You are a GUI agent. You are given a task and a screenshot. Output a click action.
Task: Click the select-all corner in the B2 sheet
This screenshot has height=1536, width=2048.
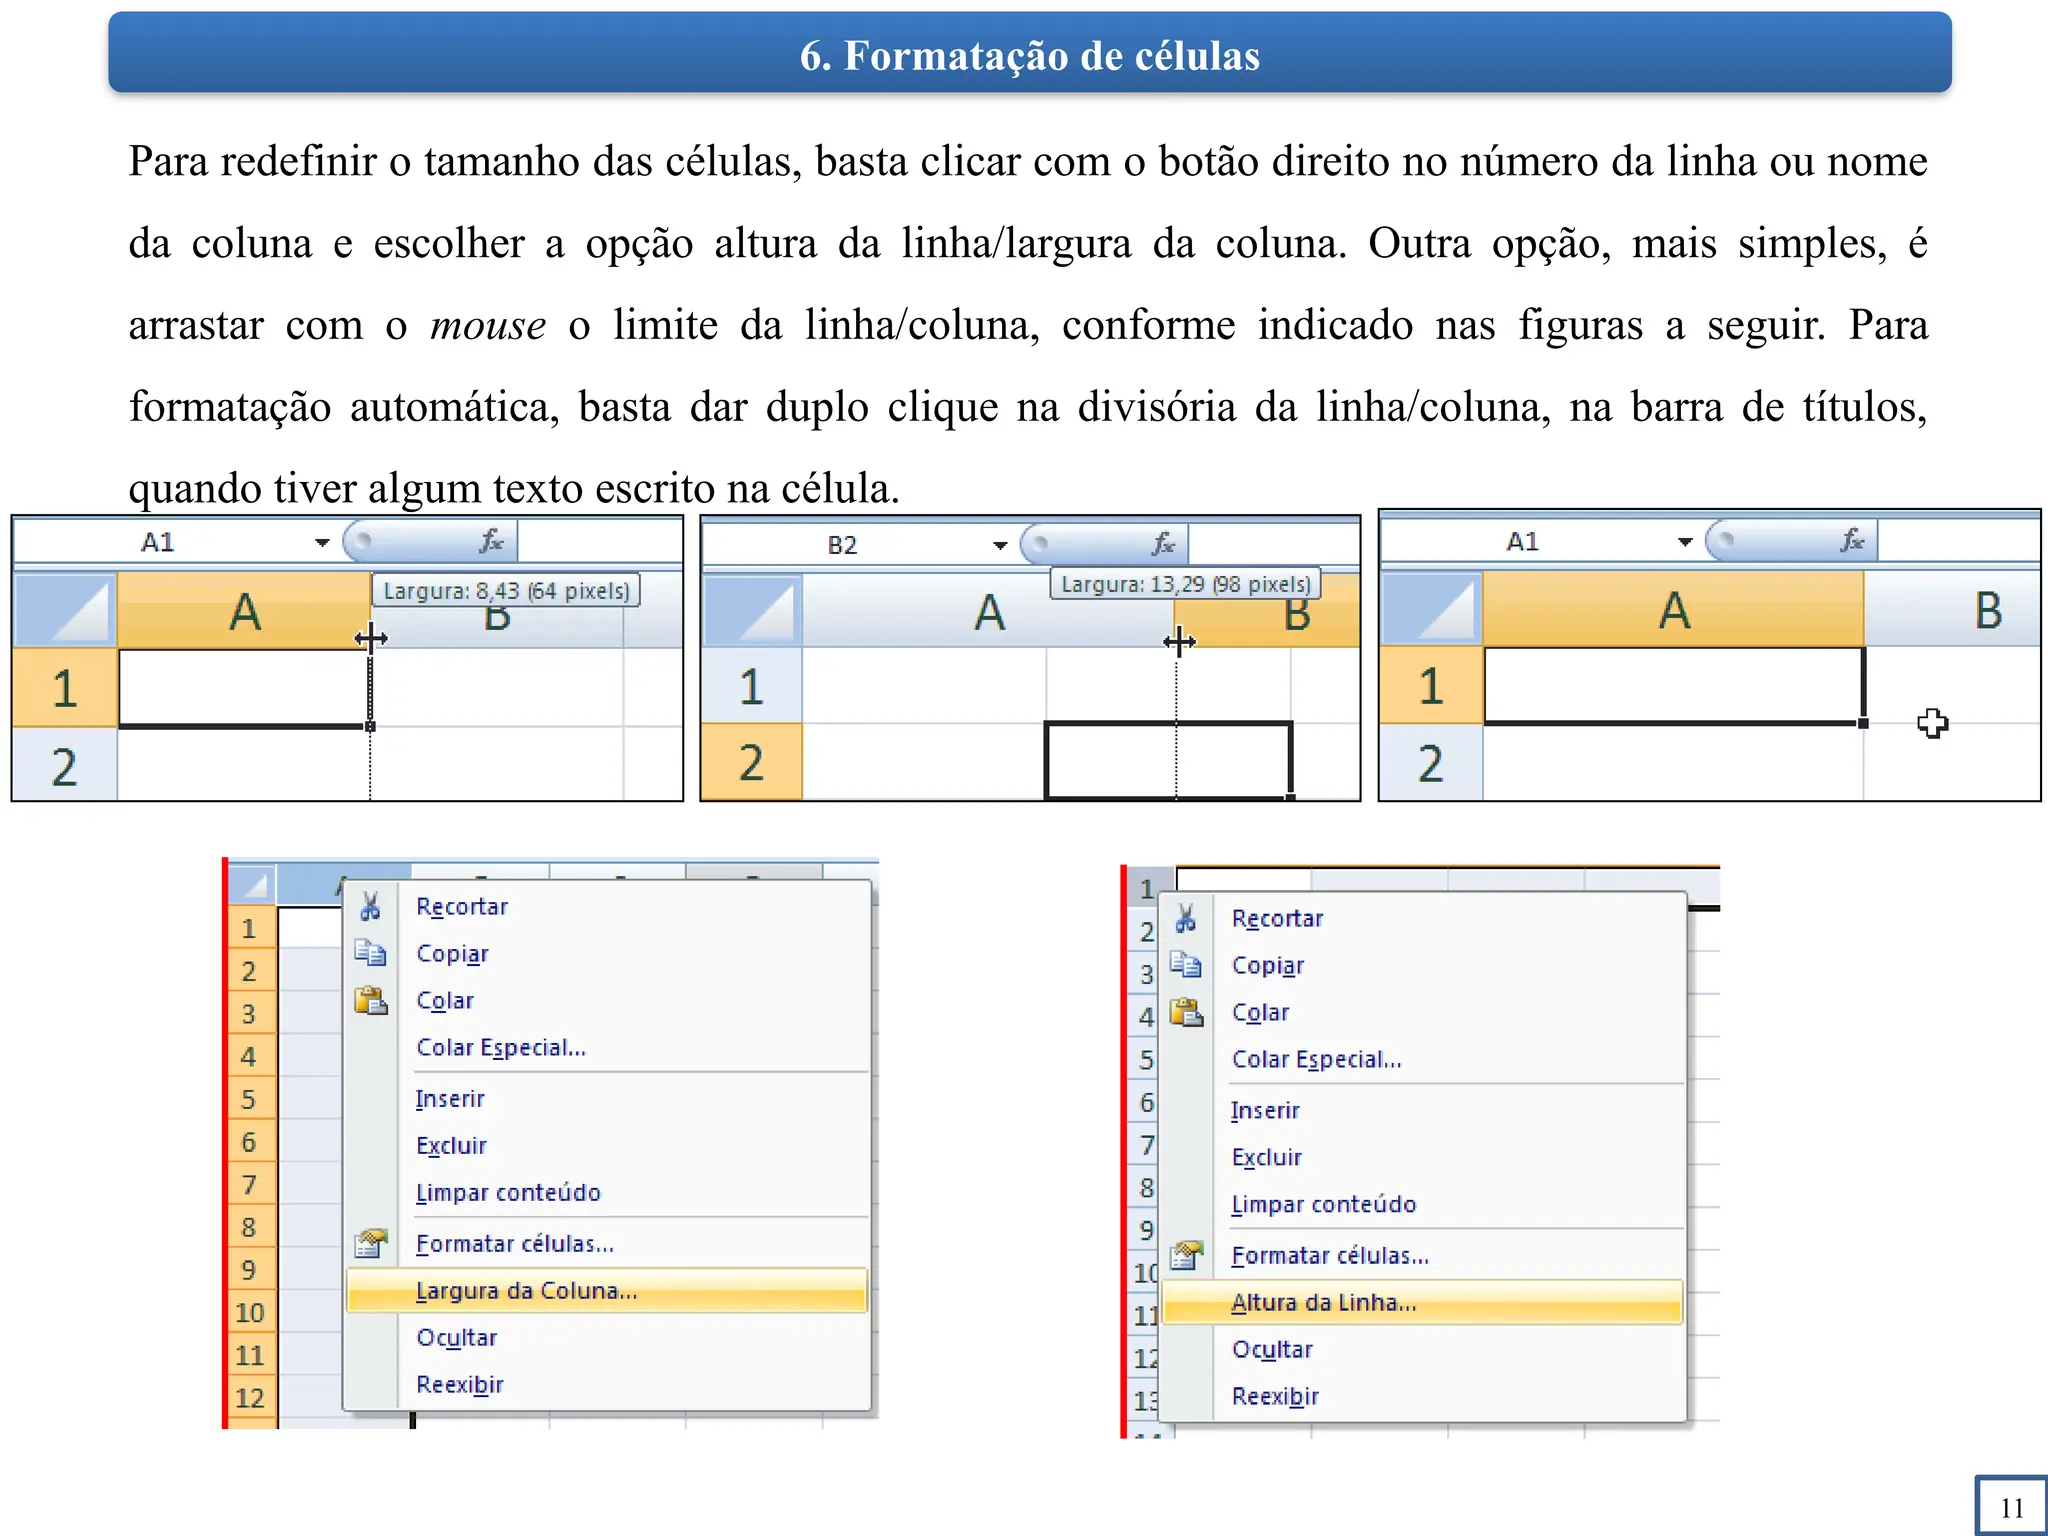pyautogui.click(x=752, y=611)
